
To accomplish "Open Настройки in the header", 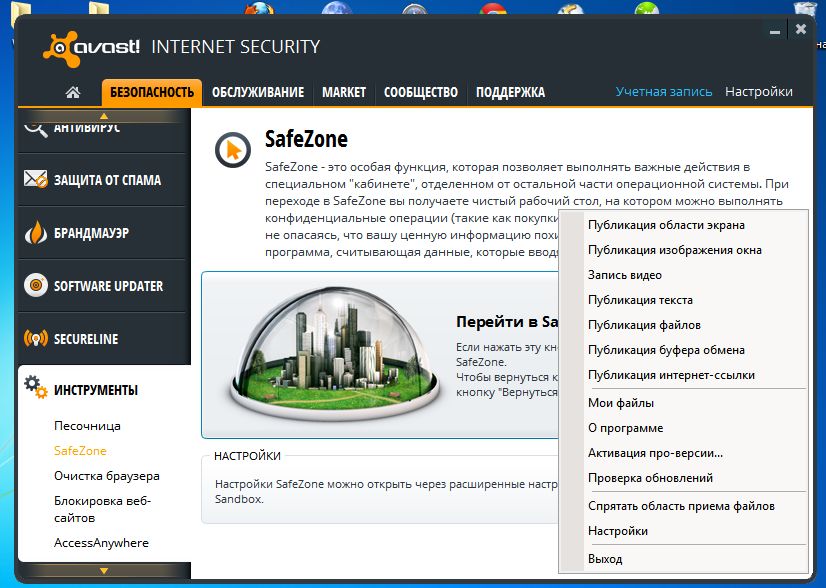I will click(759, 92).
